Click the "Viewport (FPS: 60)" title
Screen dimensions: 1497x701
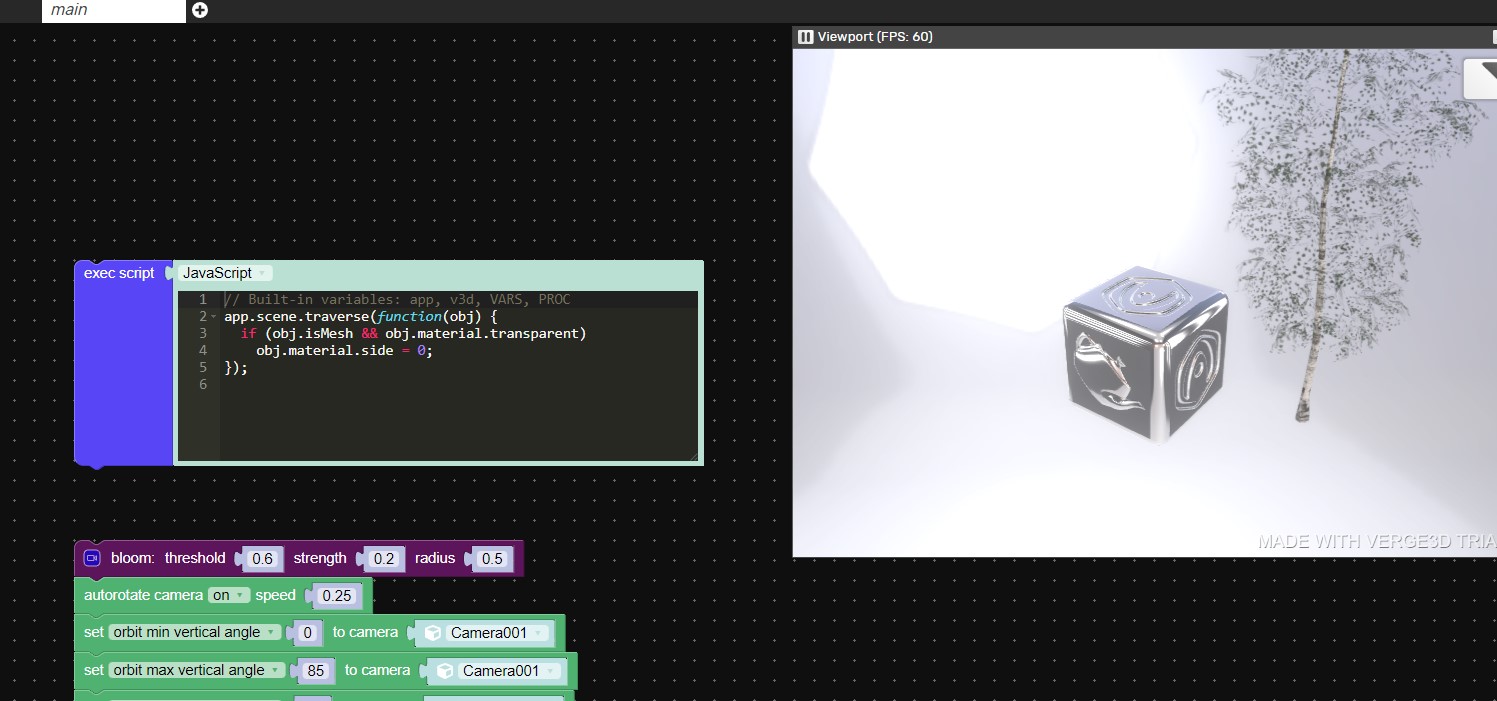point(875,37)
